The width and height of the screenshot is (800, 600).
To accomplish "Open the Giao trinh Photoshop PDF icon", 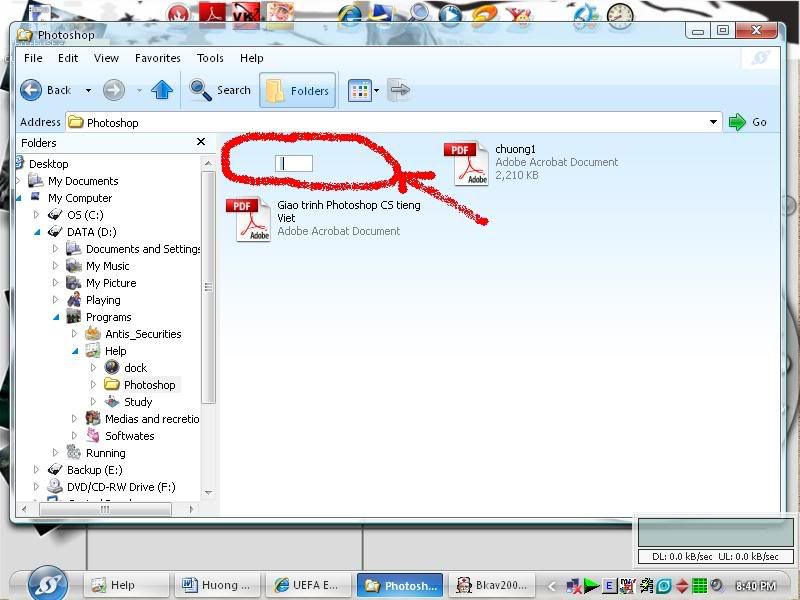I will pyautogui.click(x=248, y=219).
